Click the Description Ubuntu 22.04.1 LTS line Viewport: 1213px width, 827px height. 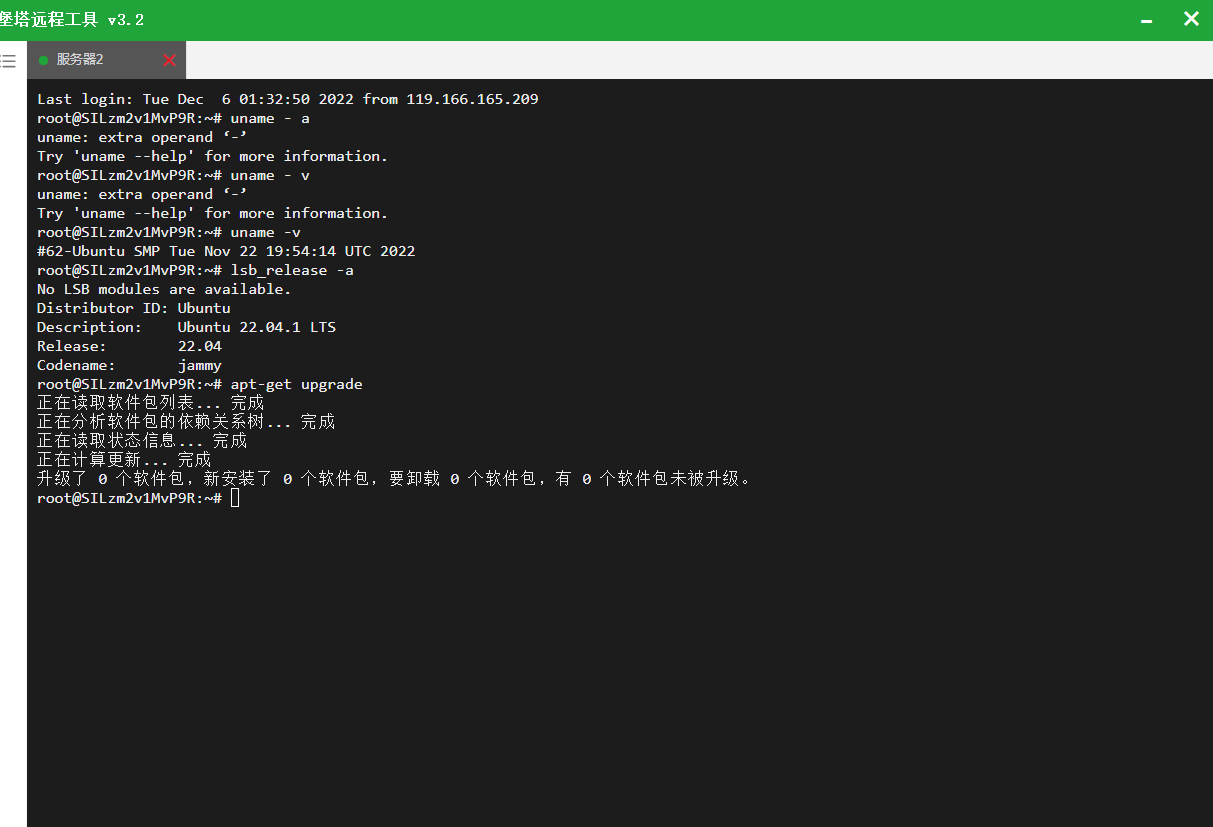(186, 327)
